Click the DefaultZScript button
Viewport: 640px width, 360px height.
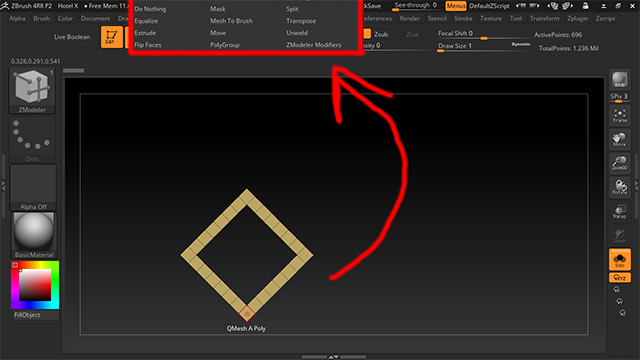(x=489, y=6)
